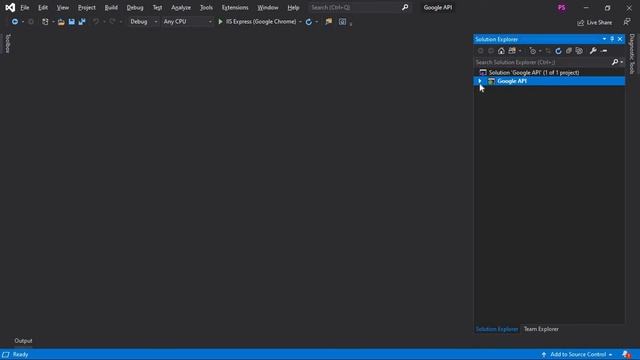
Task: Switch views icon in Solution Explorer
Action: coord(512,51)
